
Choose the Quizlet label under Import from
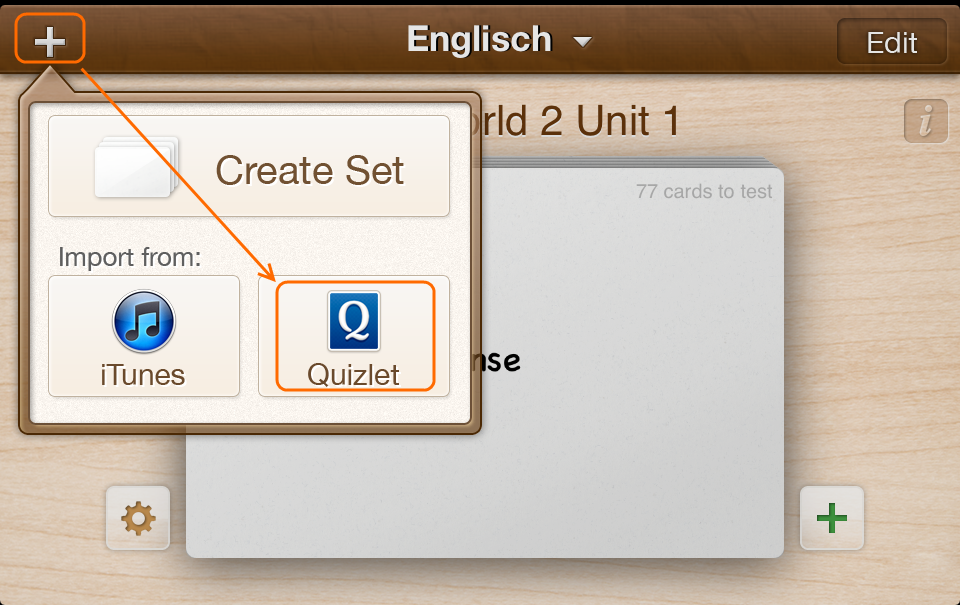tap(353, 375)
